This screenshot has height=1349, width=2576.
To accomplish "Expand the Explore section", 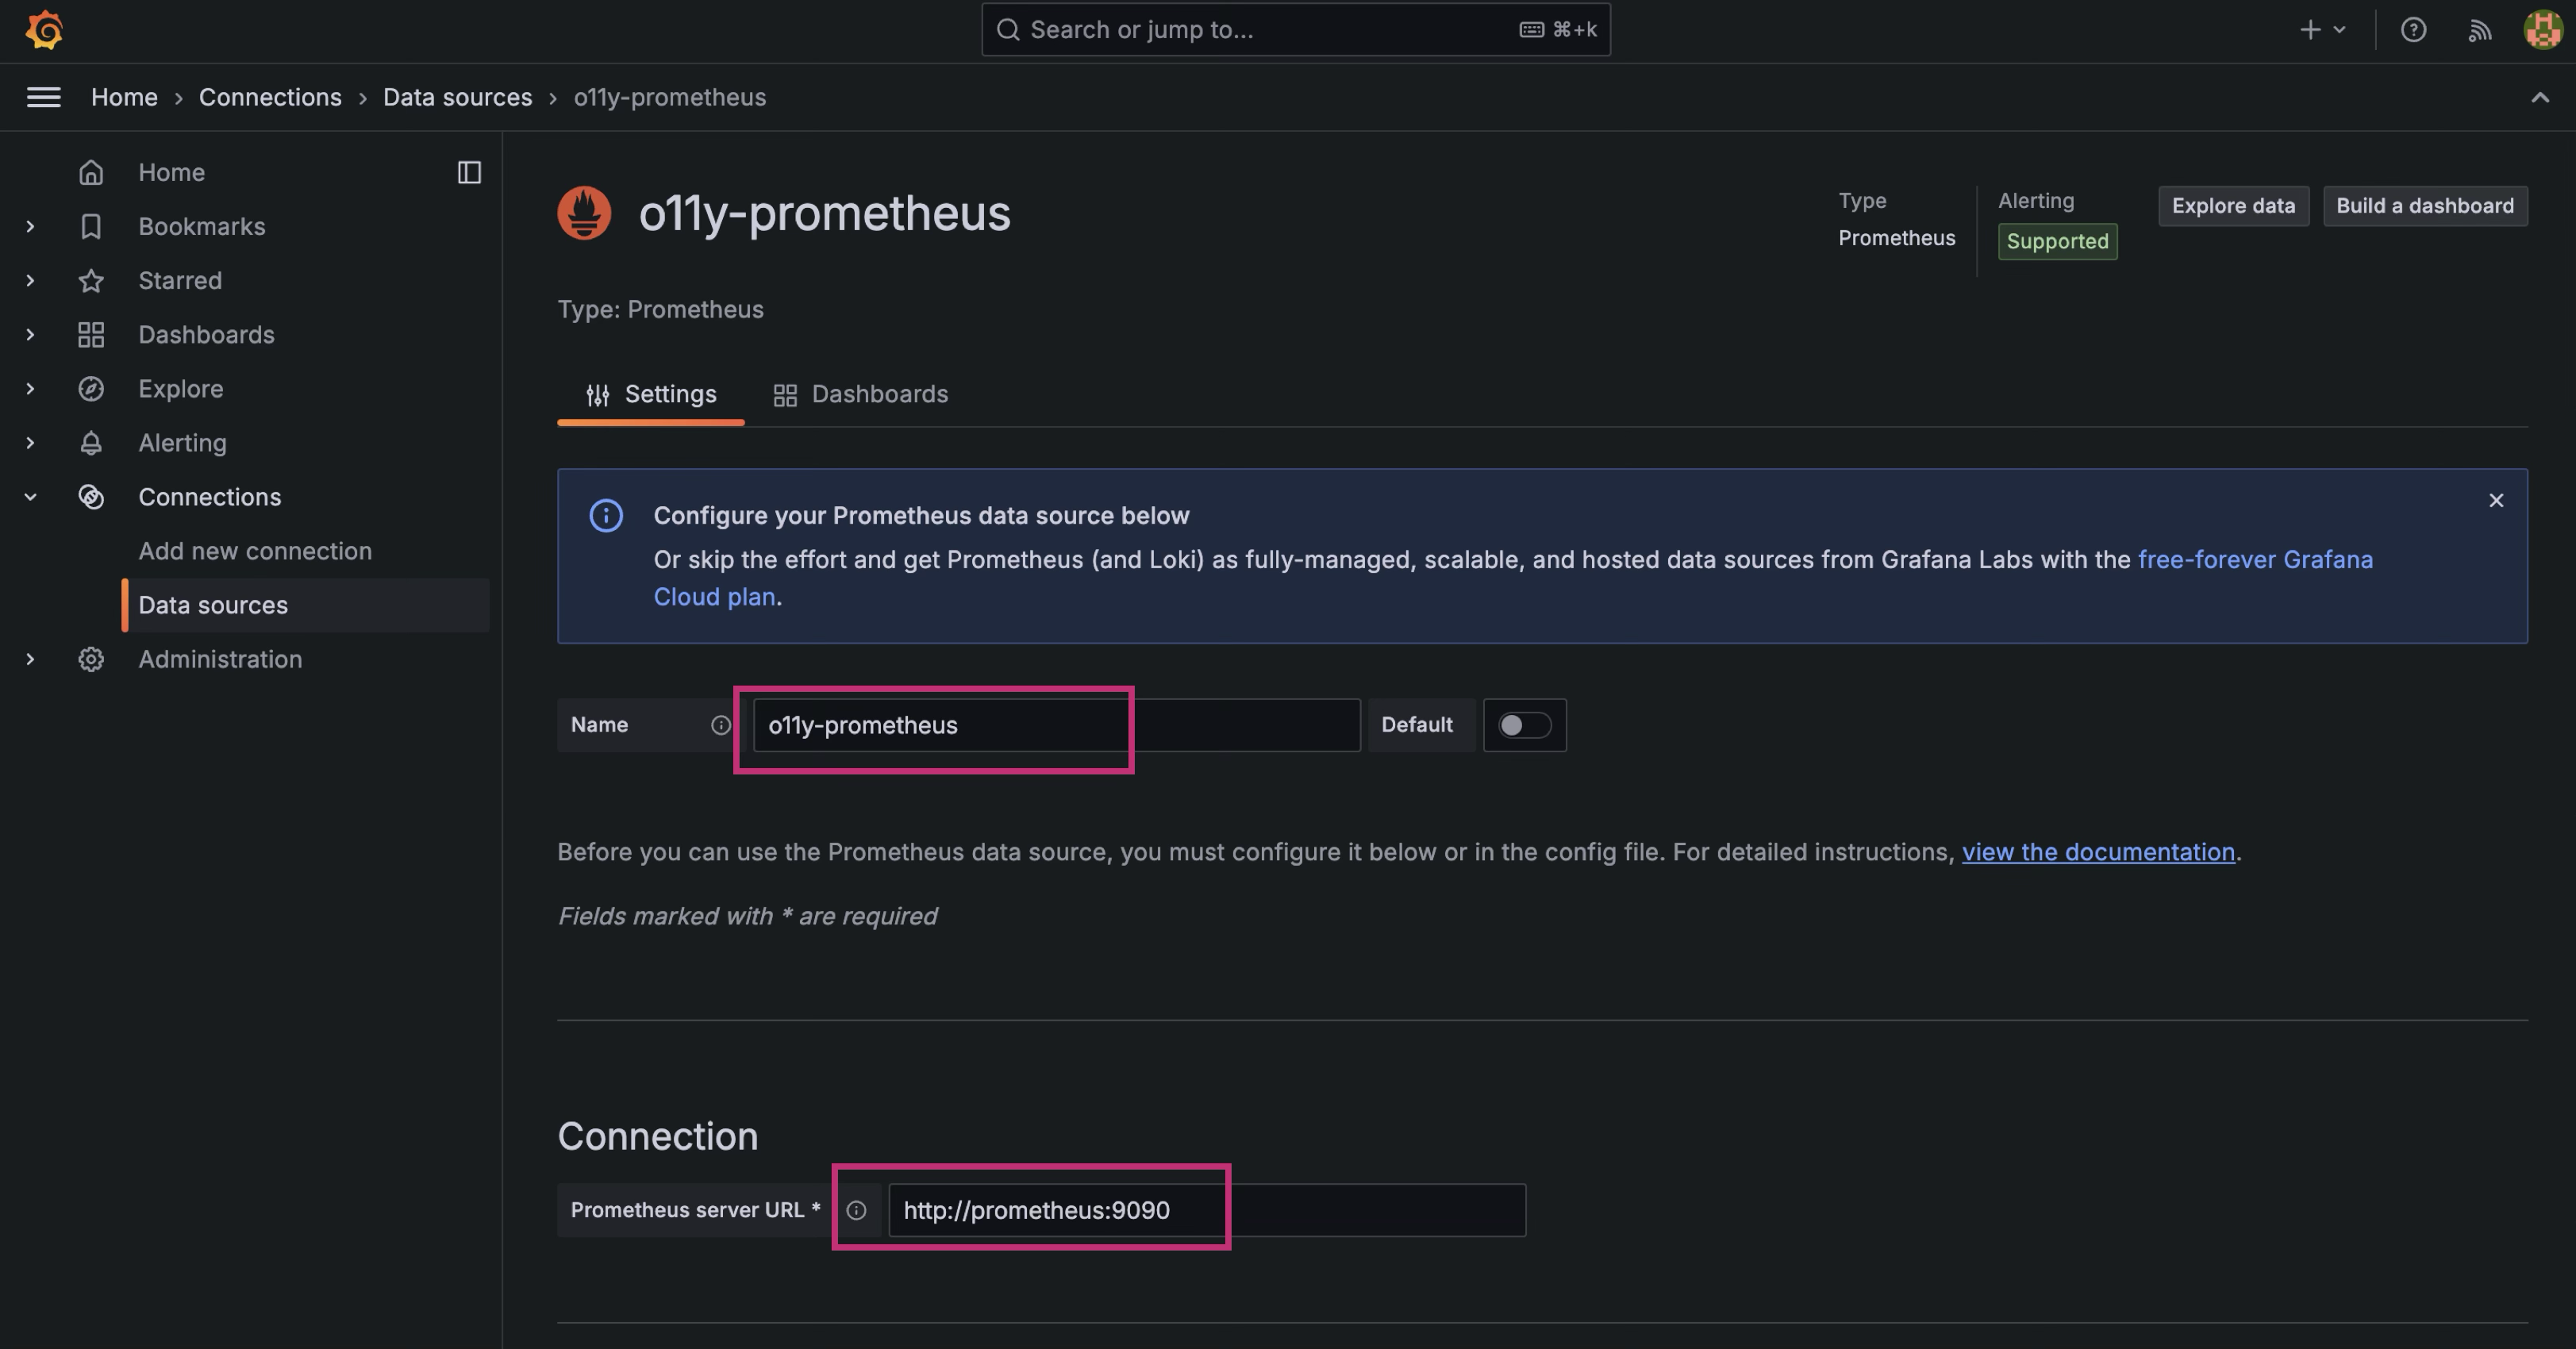I will click(x=30, y=388).
